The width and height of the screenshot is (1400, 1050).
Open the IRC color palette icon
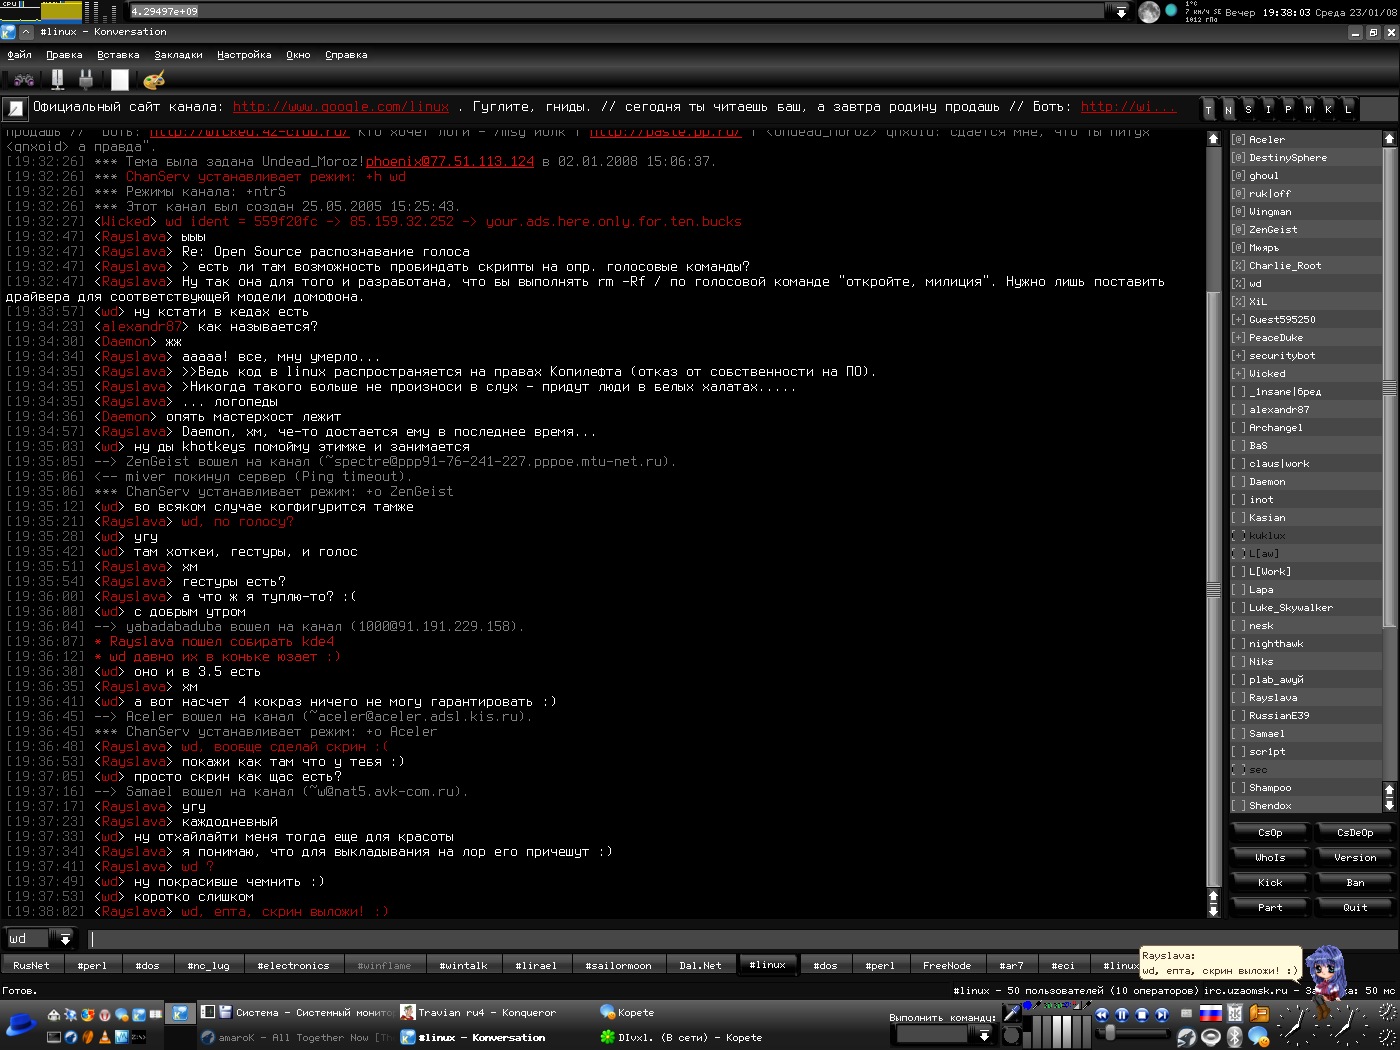(x=153, y=79)
